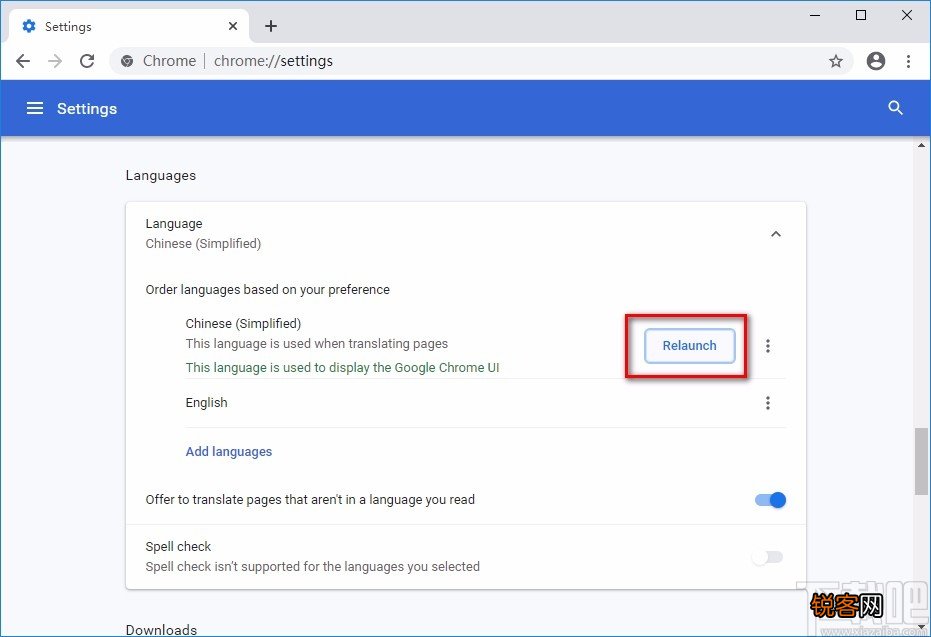Viewport: 931px width, 637px height.
Task: Click the Relaunch button
Action: tap(689, 346)
